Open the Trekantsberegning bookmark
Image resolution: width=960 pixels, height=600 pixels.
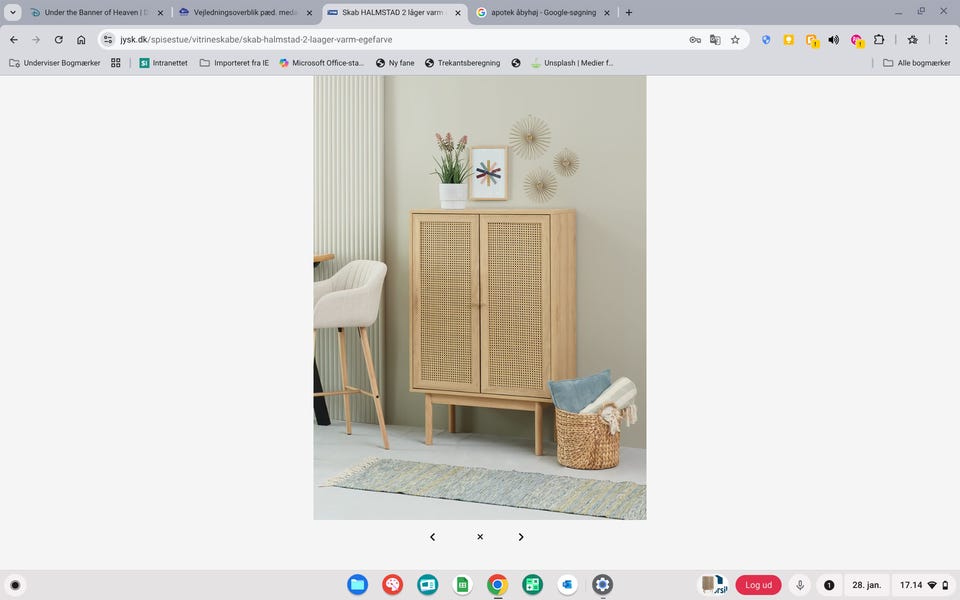click(462, 63)
